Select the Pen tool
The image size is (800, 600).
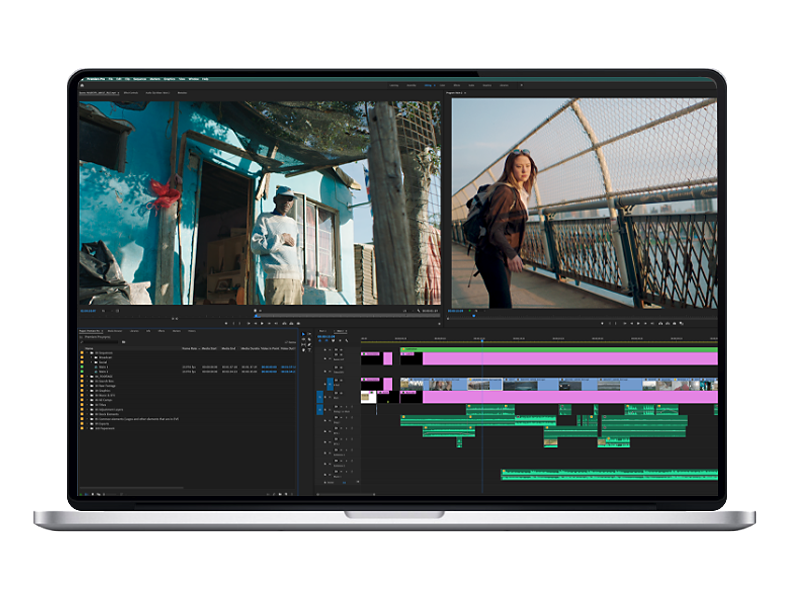pyautogui.click(x=309, y=345)
